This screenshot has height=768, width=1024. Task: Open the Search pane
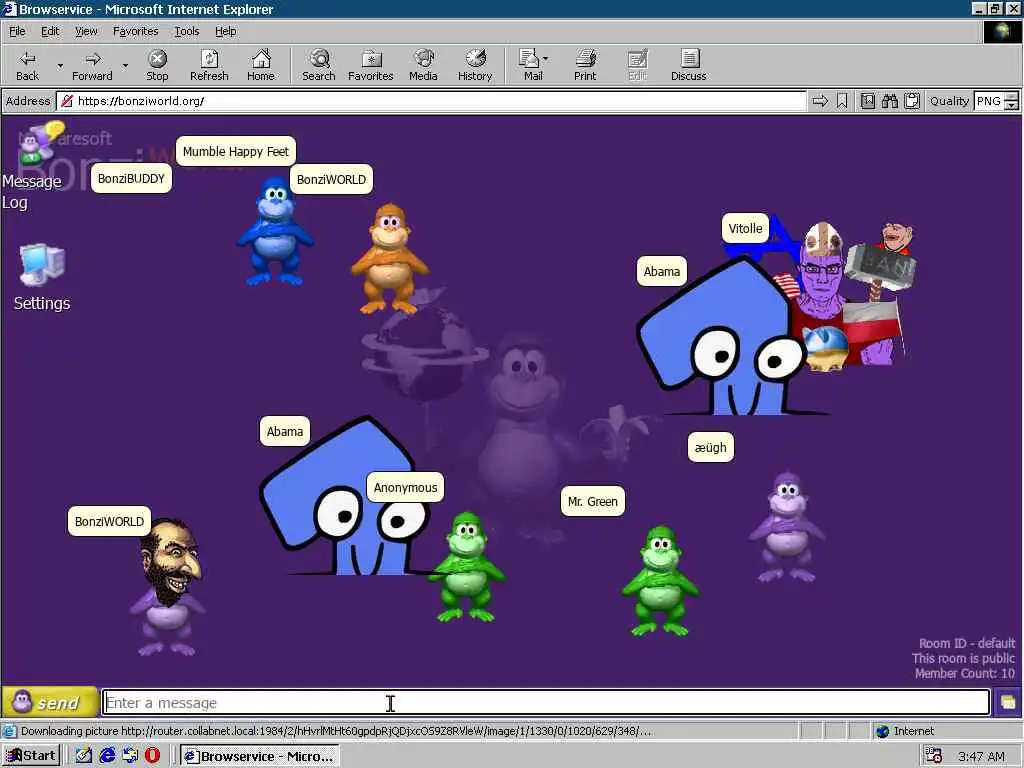coord(319,65)
